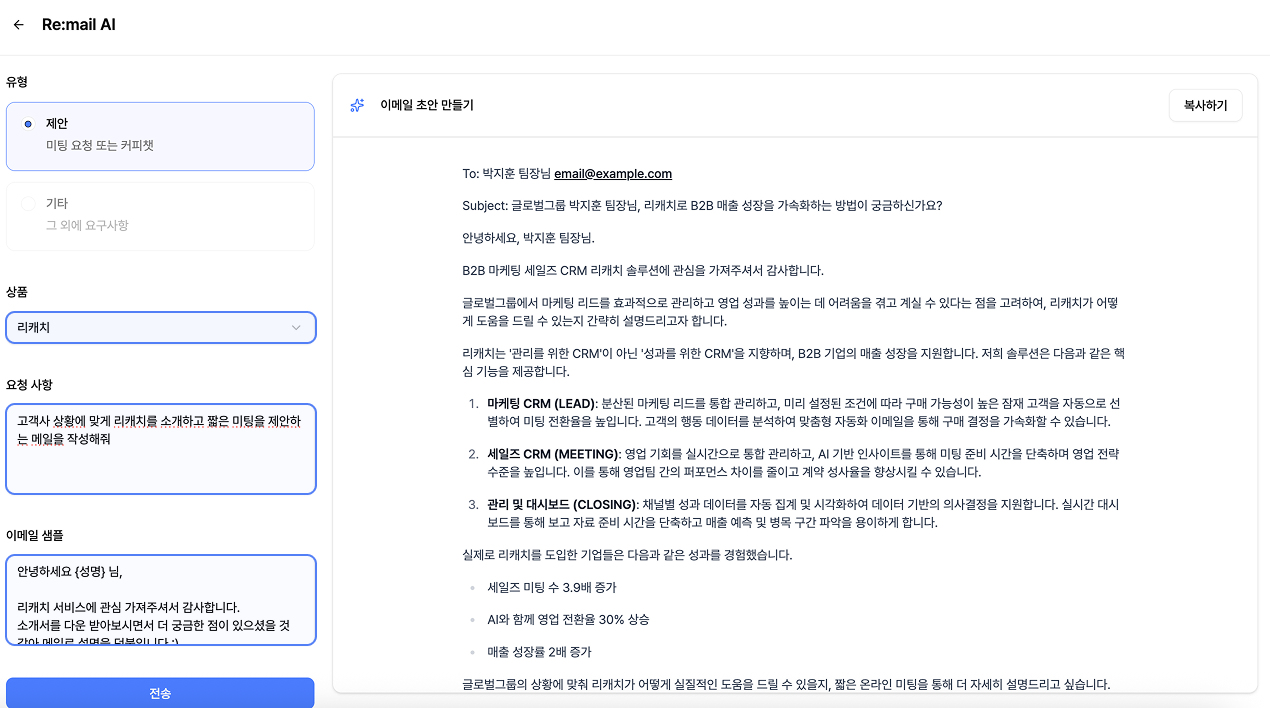Click the 요청 사항 label

29,385
